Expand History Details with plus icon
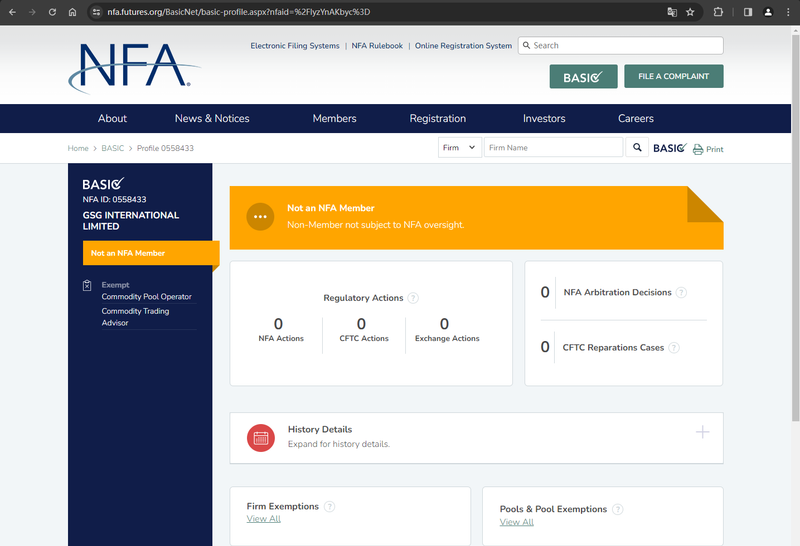This screenshot has height=546, width=800. click(702, 432)
